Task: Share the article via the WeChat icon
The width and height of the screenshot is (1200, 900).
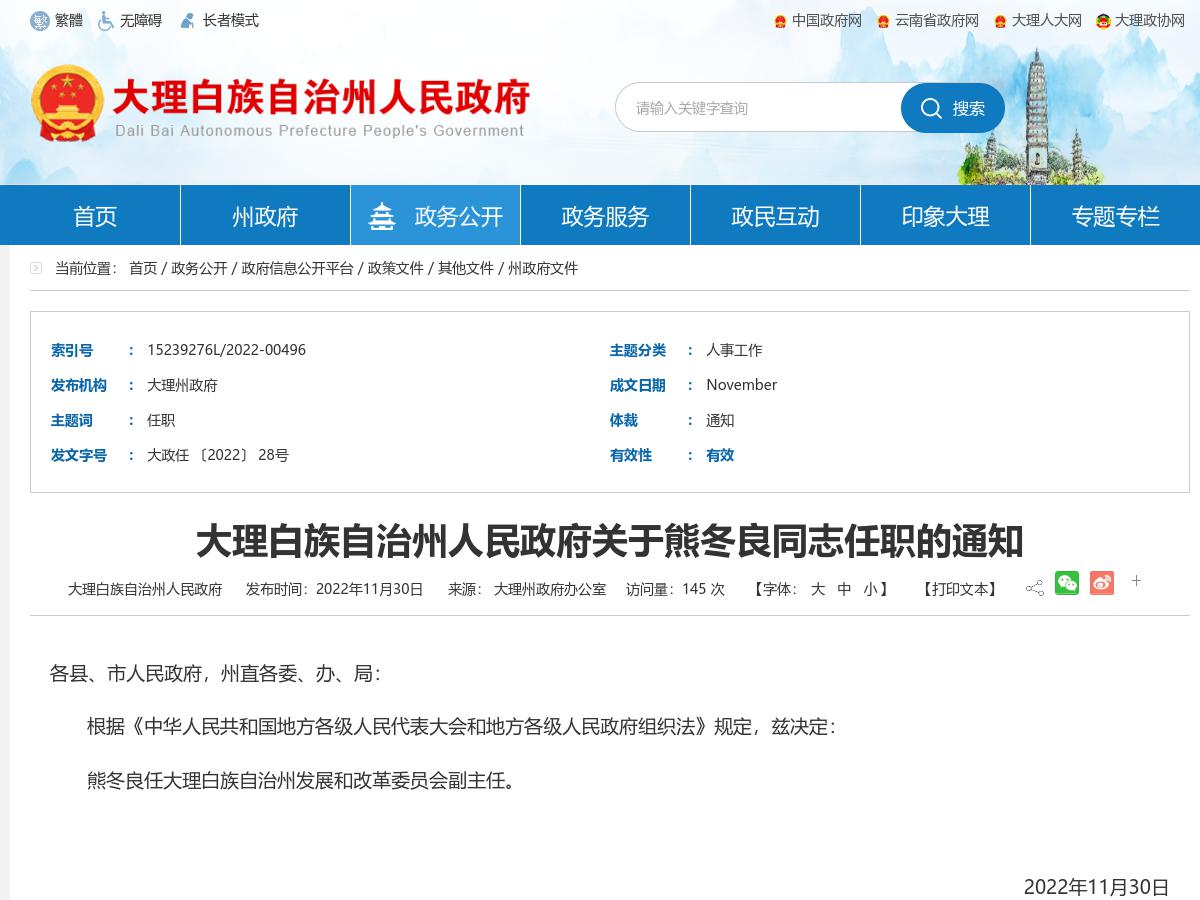Action: click(1067, 583)
